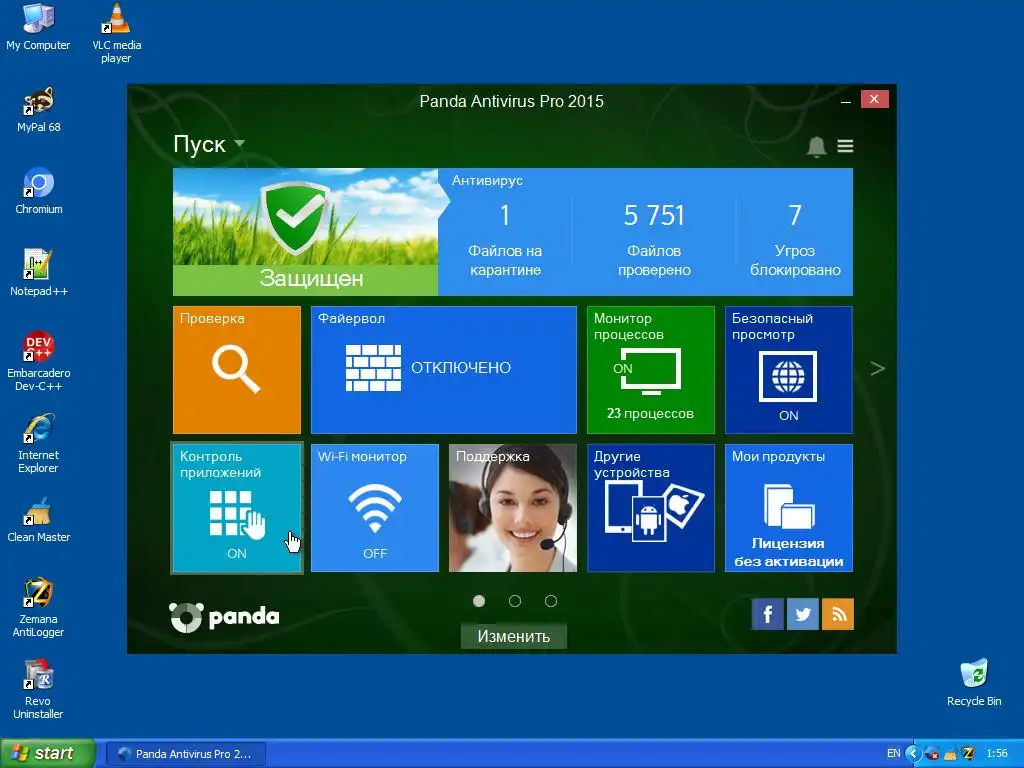Select Zemana AntiLogger desktop icon
Viewport: 1024px width, 768px height.
(39, 607)
